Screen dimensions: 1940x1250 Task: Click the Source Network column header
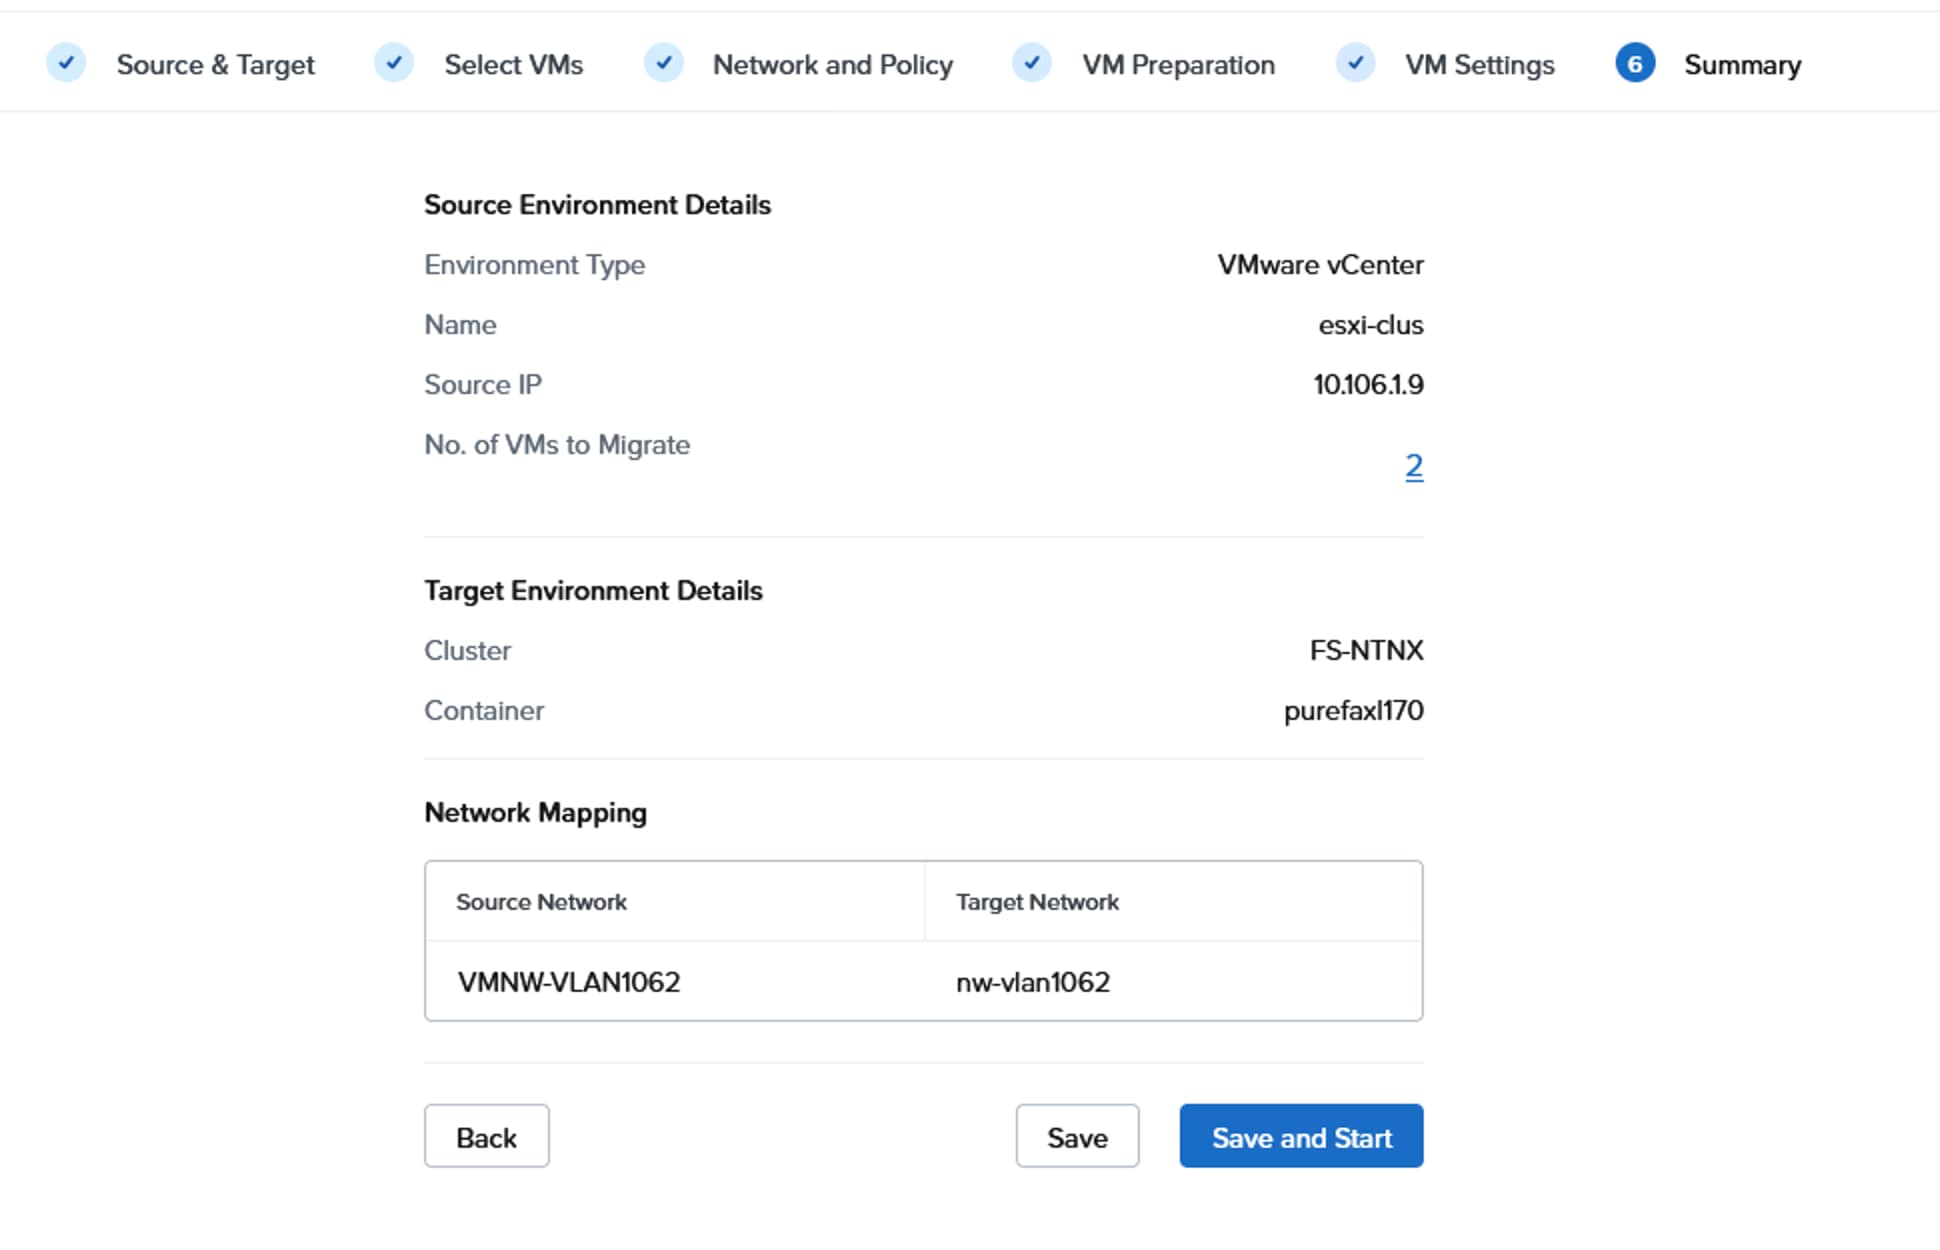coord(541,902)
